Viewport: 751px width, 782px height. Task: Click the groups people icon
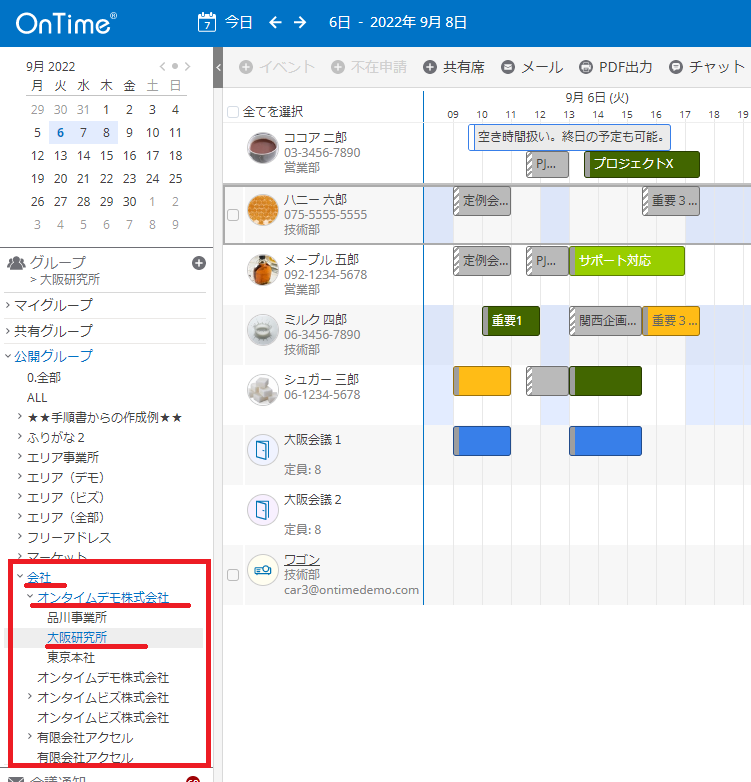[x=16, y=263]
